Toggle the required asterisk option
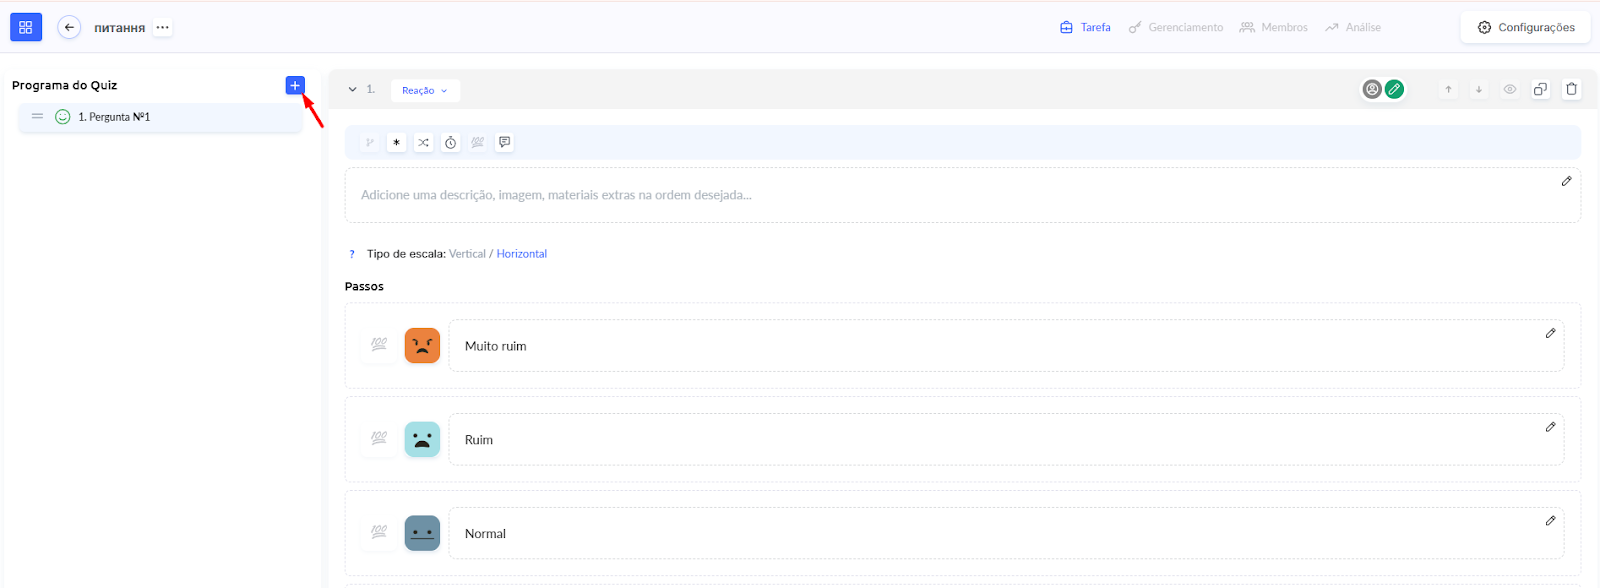Viewport: 1600px width, 588px height. click(397, 143)
